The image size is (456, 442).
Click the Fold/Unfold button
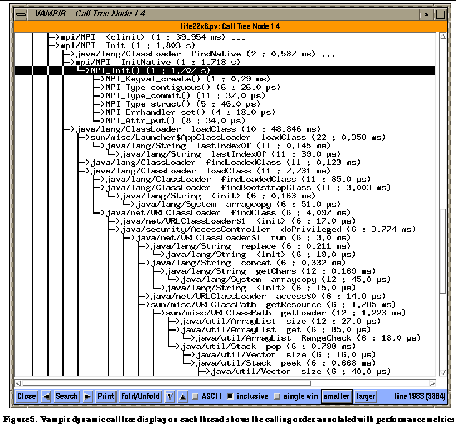click(x=140, y=396)
